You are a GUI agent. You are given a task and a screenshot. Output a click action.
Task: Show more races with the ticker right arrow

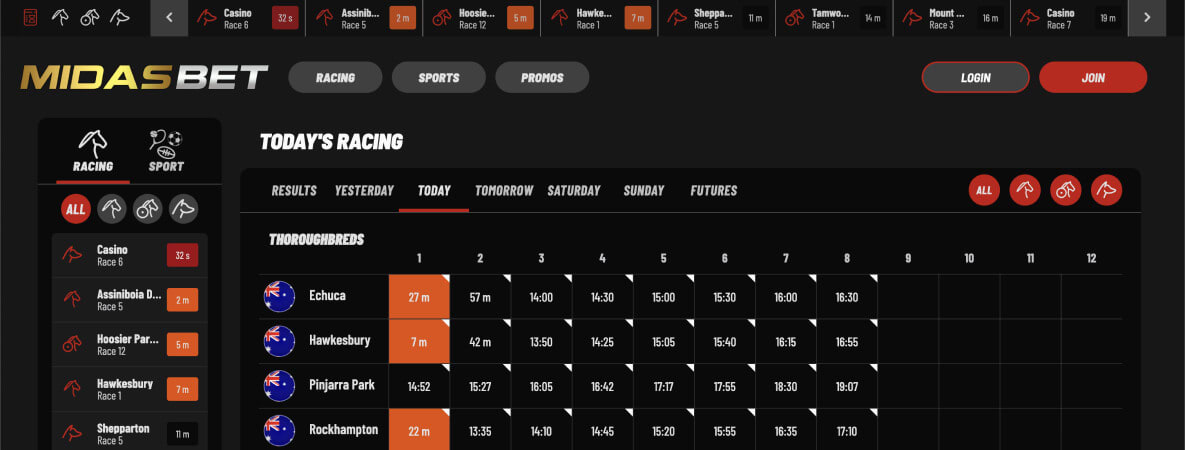pos(1147,18)
